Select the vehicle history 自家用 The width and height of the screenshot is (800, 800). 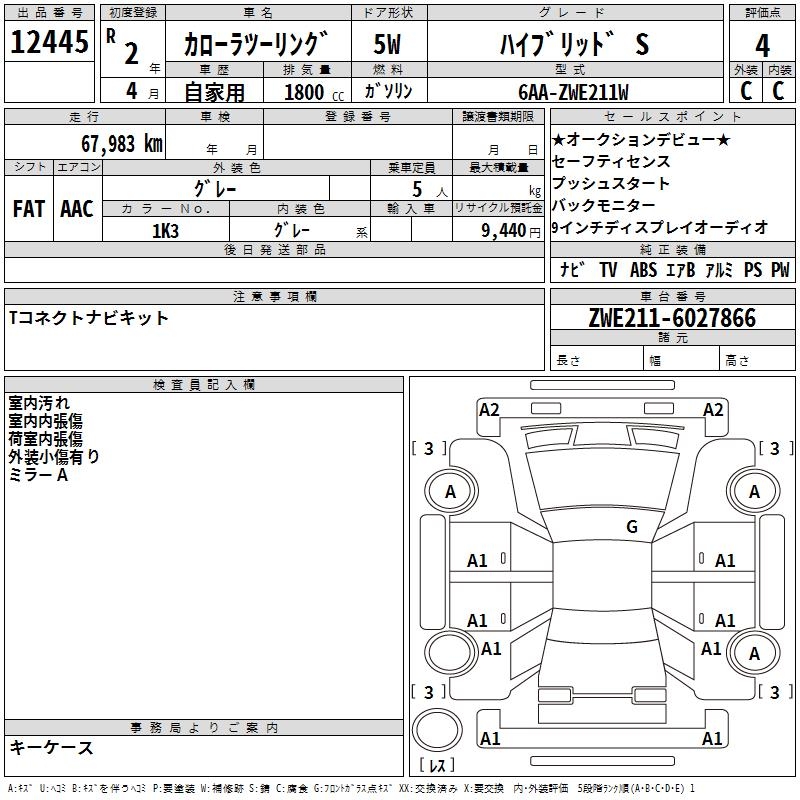pos(214,92)
